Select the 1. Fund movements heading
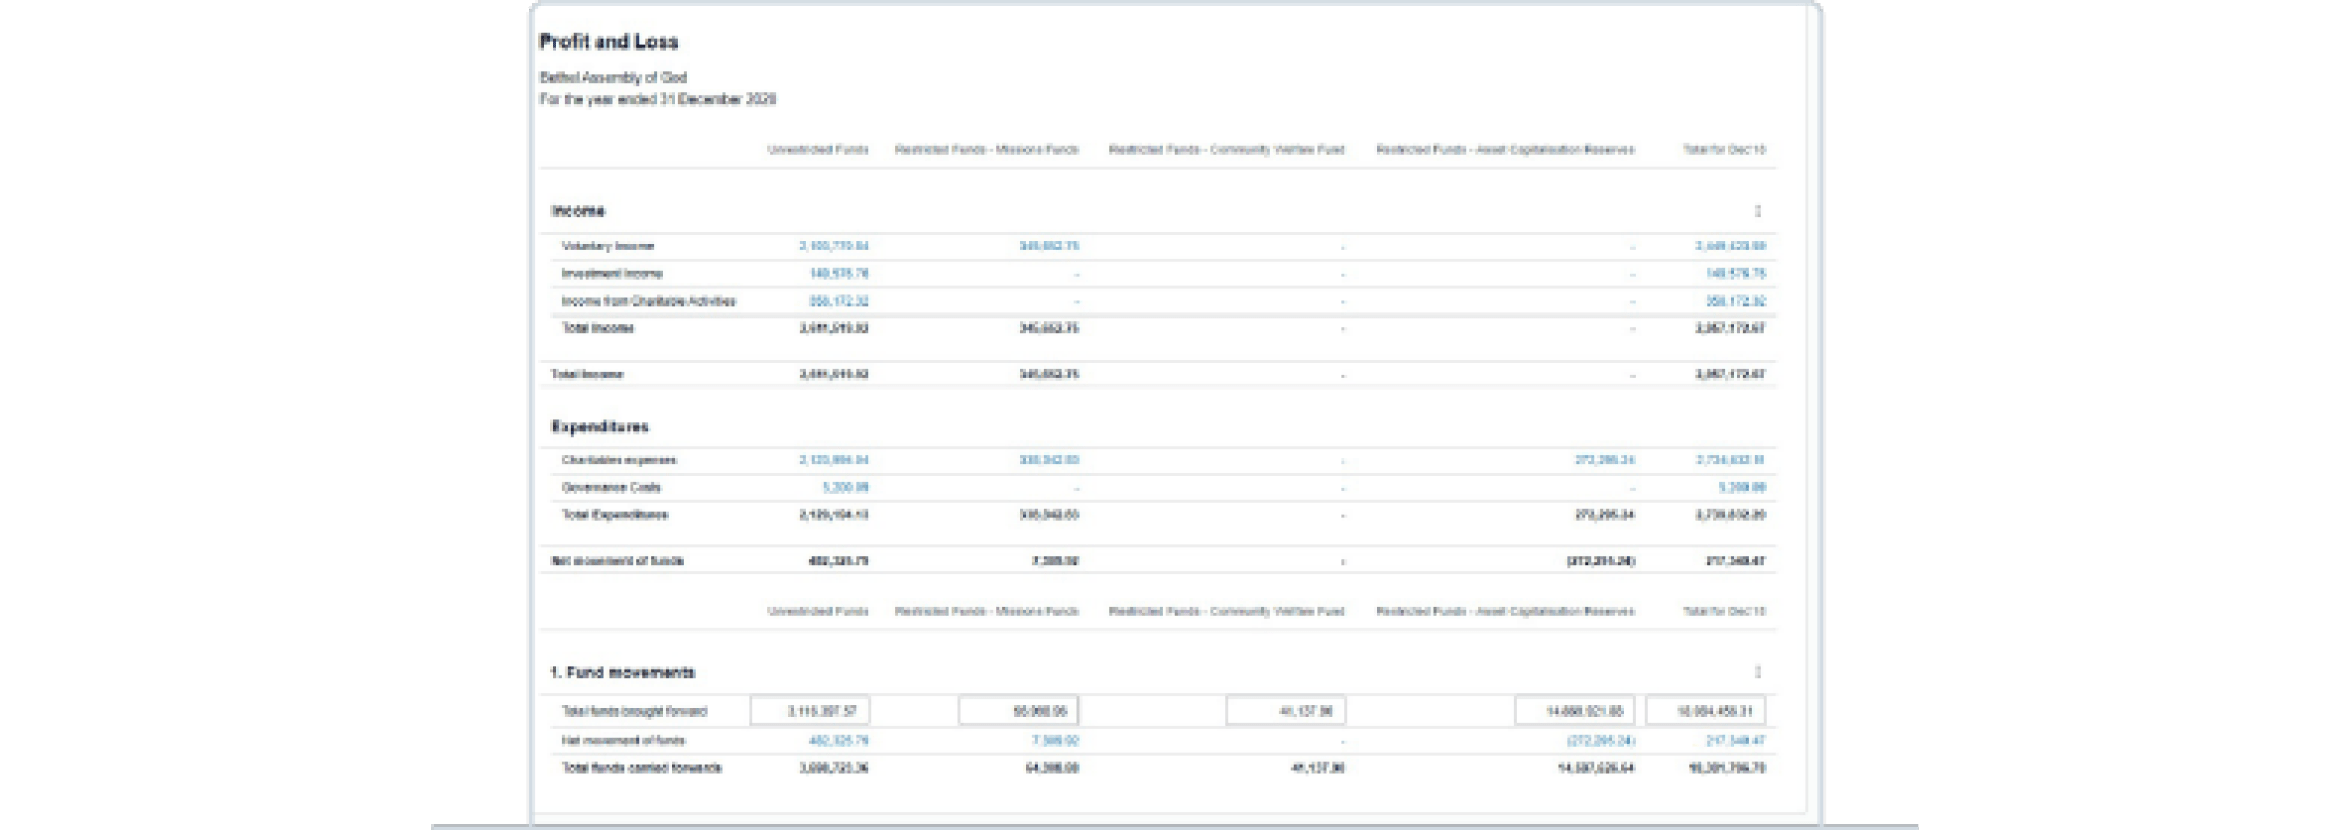Screen dimensions: 2350x830 pyautogui.click(x=622, y=672)
